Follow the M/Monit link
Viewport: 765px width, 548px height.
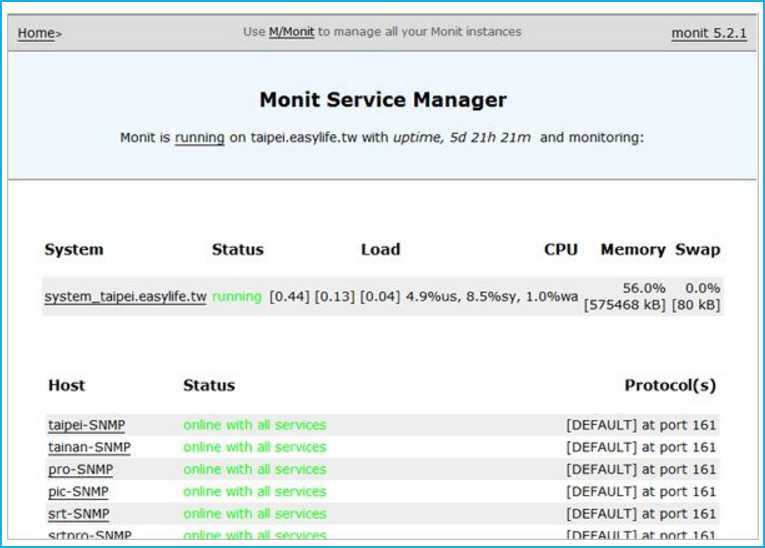pos(291,32)
